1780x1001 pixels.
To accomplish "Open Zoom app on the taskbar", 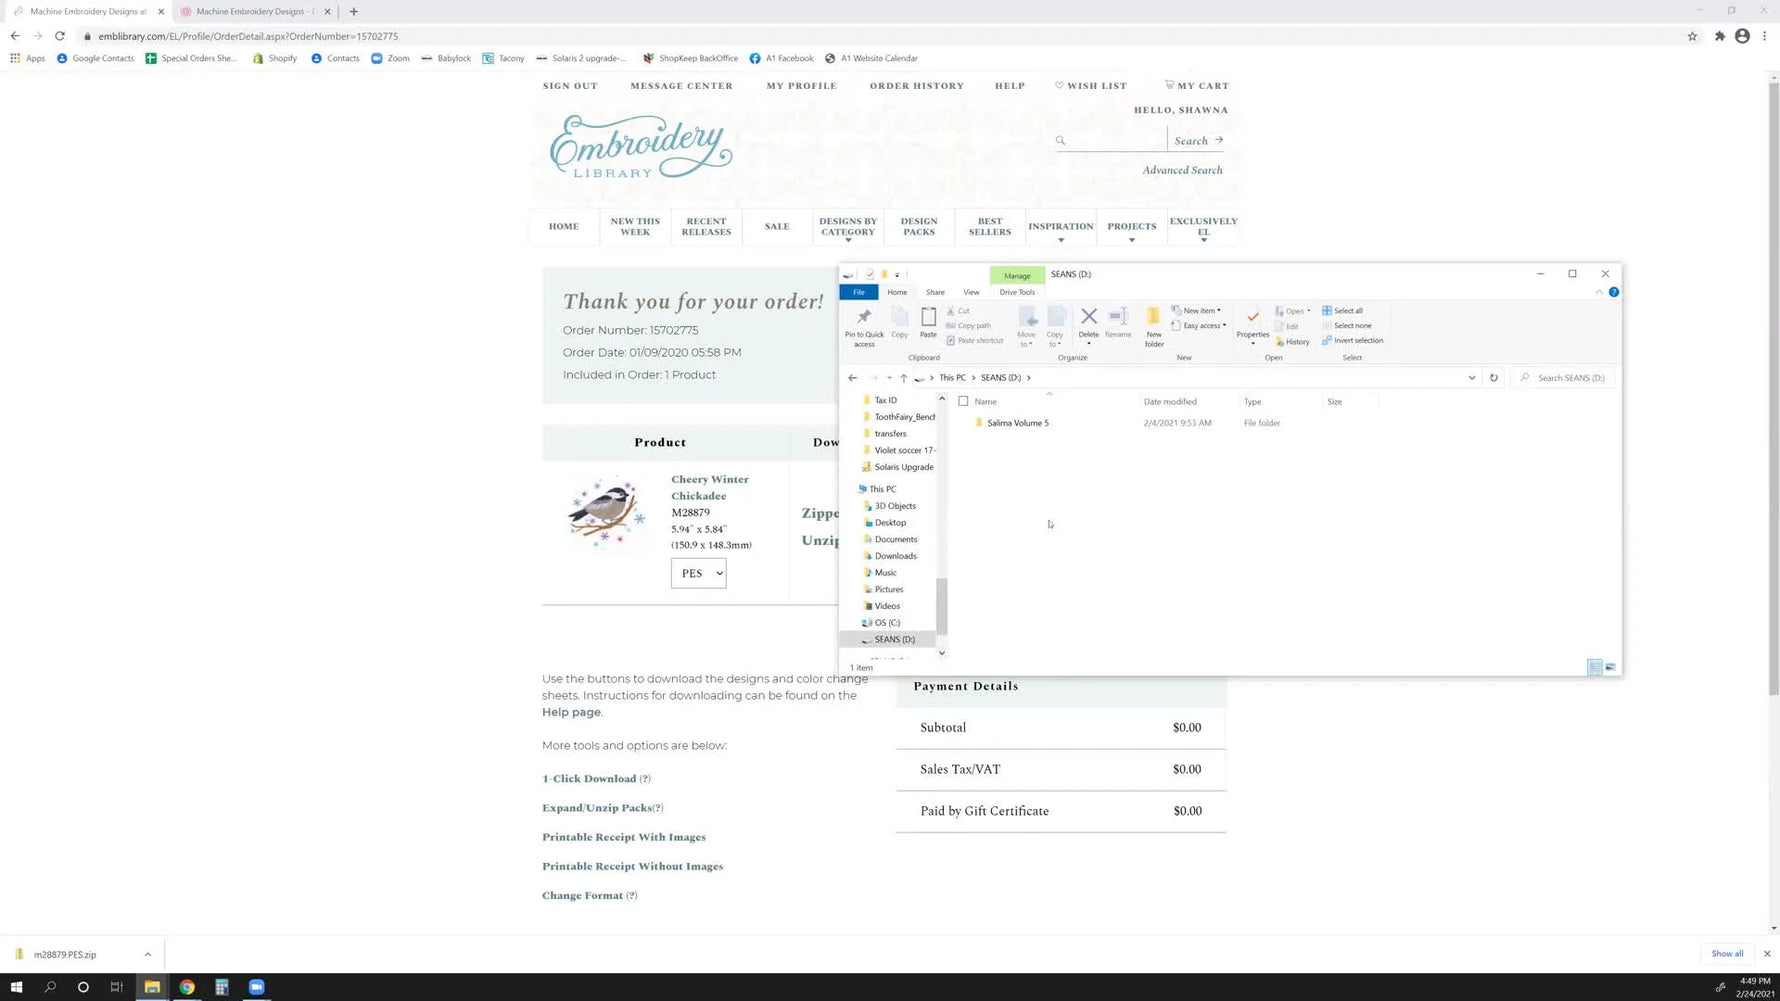I will [x=256, y=987].
